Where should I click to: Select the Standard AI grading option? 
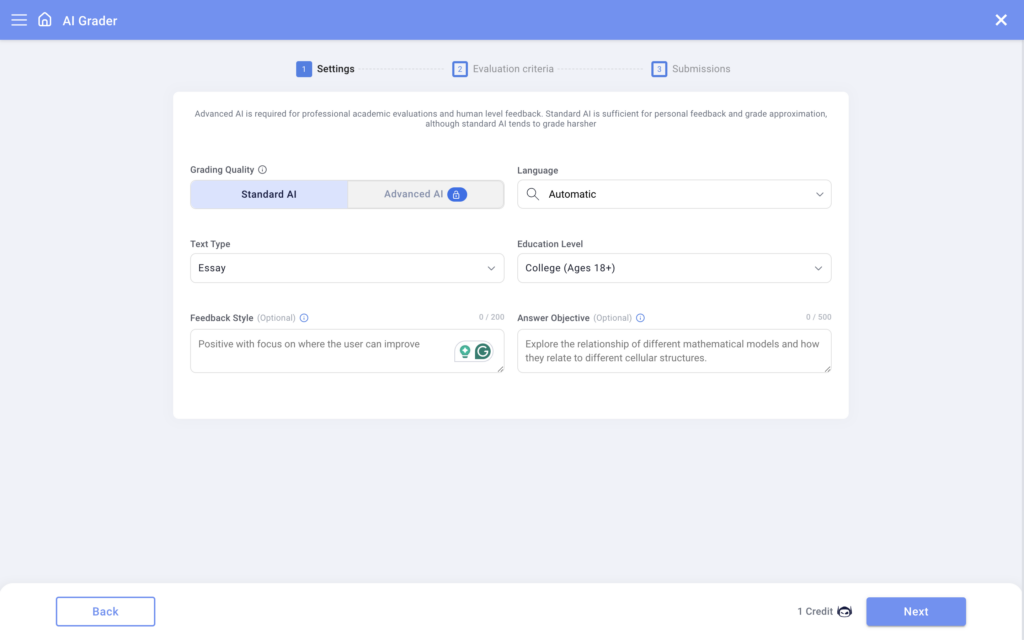(x=269, y=194)
